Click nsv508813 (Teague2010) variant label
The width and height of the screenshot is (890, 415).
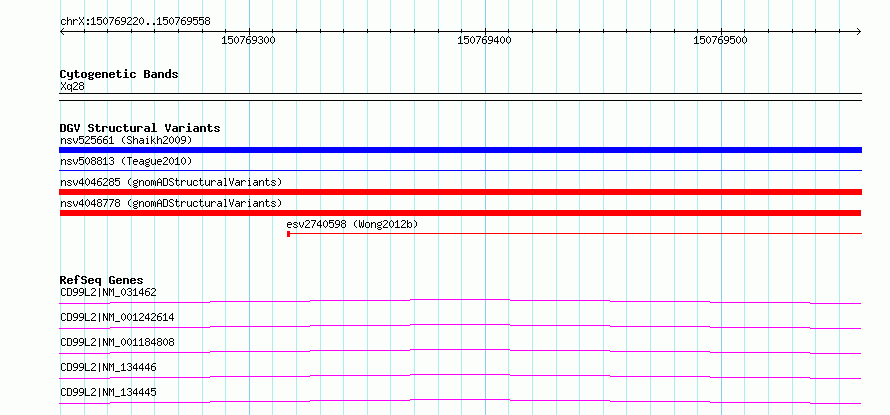coord(126,161)
